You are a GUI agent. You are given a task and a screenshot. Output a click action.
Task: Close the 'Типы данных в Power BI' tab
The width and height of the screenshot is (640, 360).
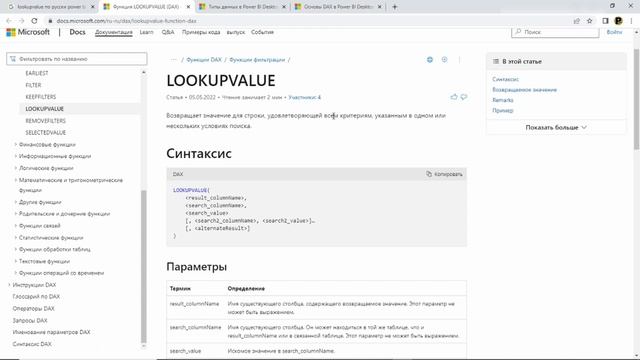point(284,7)
